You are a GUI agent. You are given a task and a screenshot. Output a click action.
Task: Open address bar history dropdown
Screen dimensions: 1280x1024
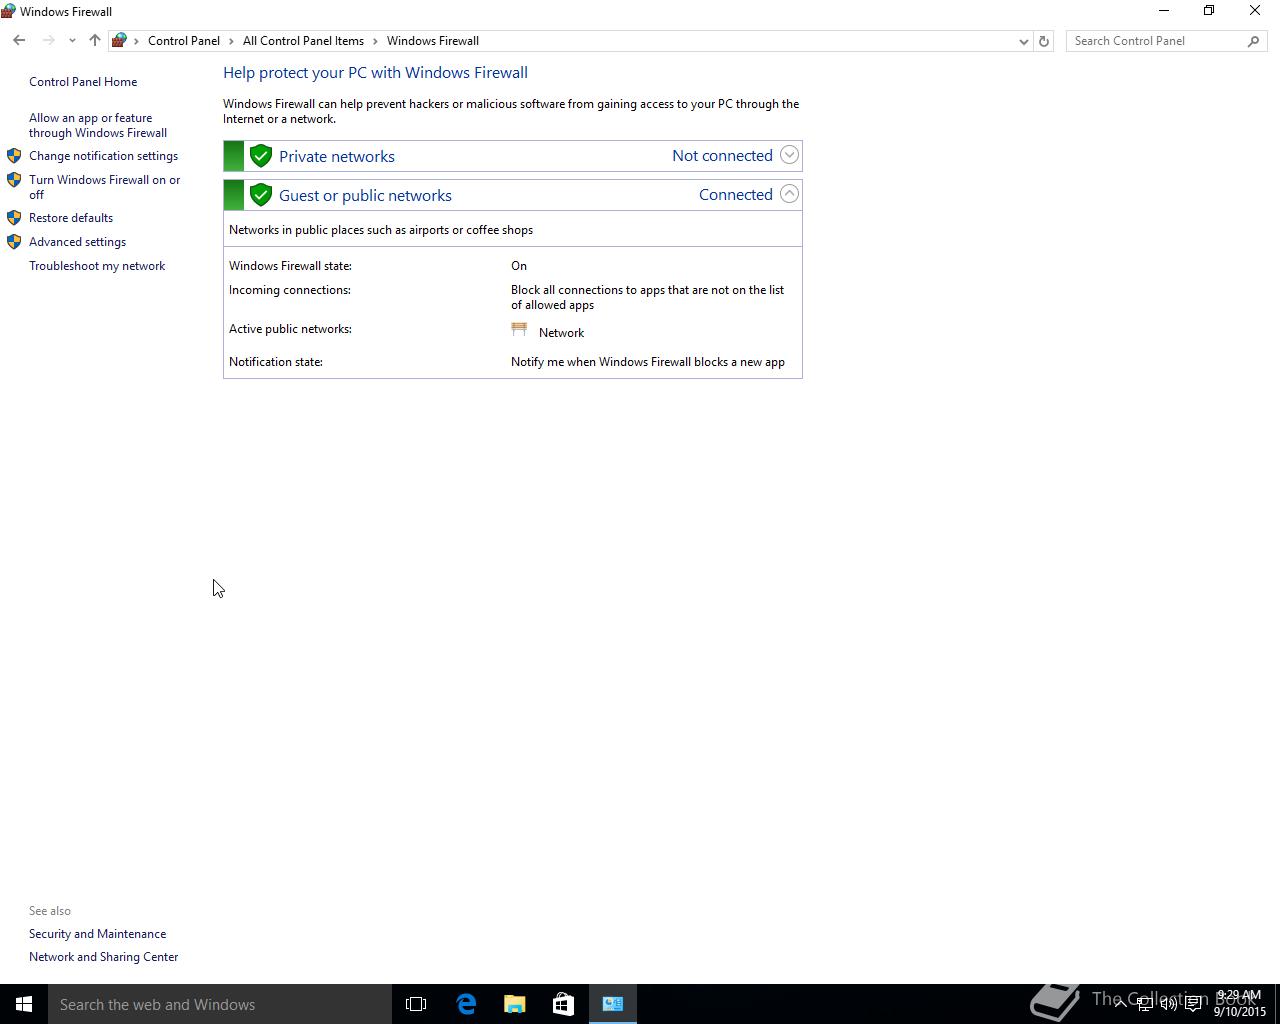coord(1023,41)
